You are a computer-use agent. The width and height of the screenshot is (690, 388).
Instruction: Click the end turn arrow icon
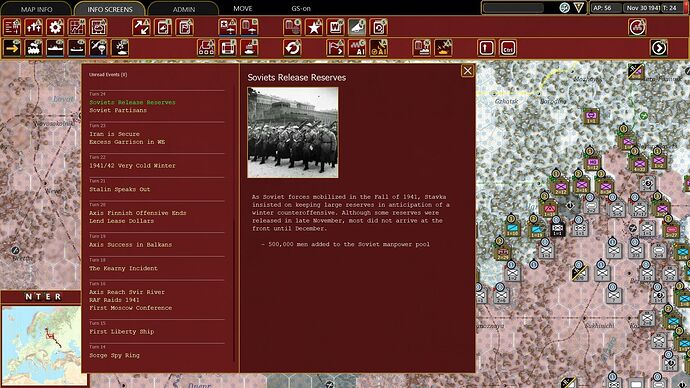pyautogui.click(x=659, y=48)
